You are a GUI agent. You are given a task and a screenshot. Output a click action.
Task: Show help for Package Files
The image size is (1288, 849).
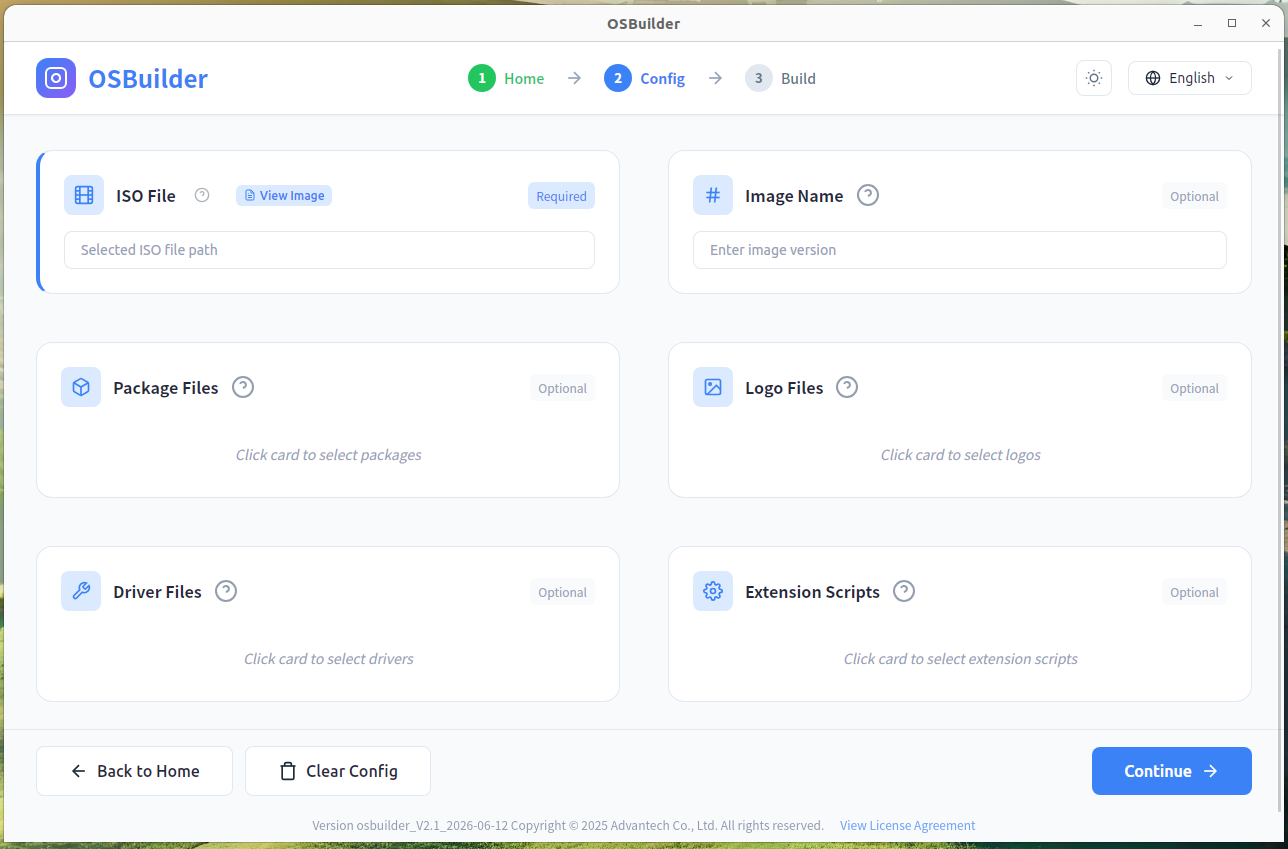coord(243,387)
